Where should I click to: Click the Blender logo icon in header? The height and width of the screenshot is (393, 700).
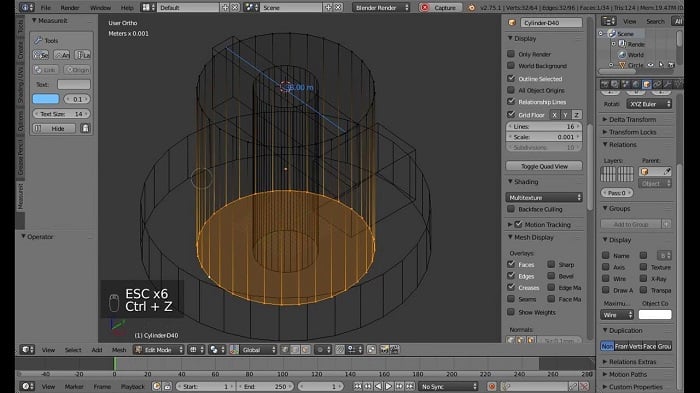pyautogui.click(x=471, y=8)
